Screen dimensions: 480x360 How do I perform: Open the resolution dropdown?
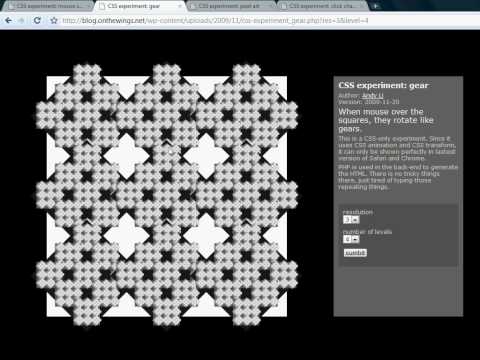click(351, 219)
